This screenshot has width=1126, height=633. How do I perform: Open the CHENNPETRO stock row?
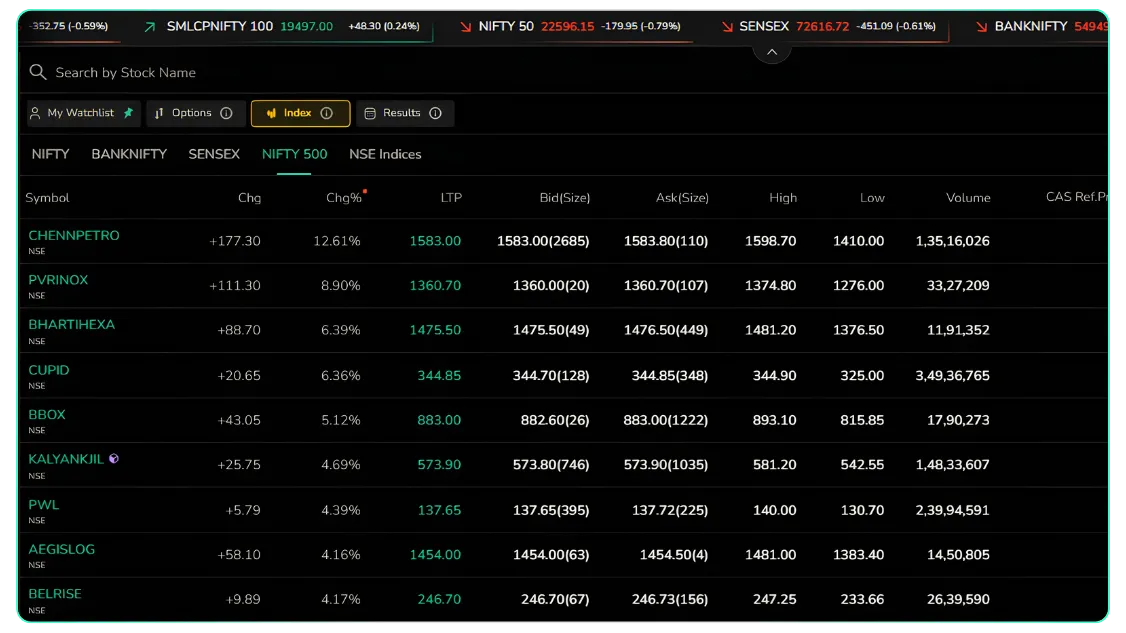click(x=564, y=241)
